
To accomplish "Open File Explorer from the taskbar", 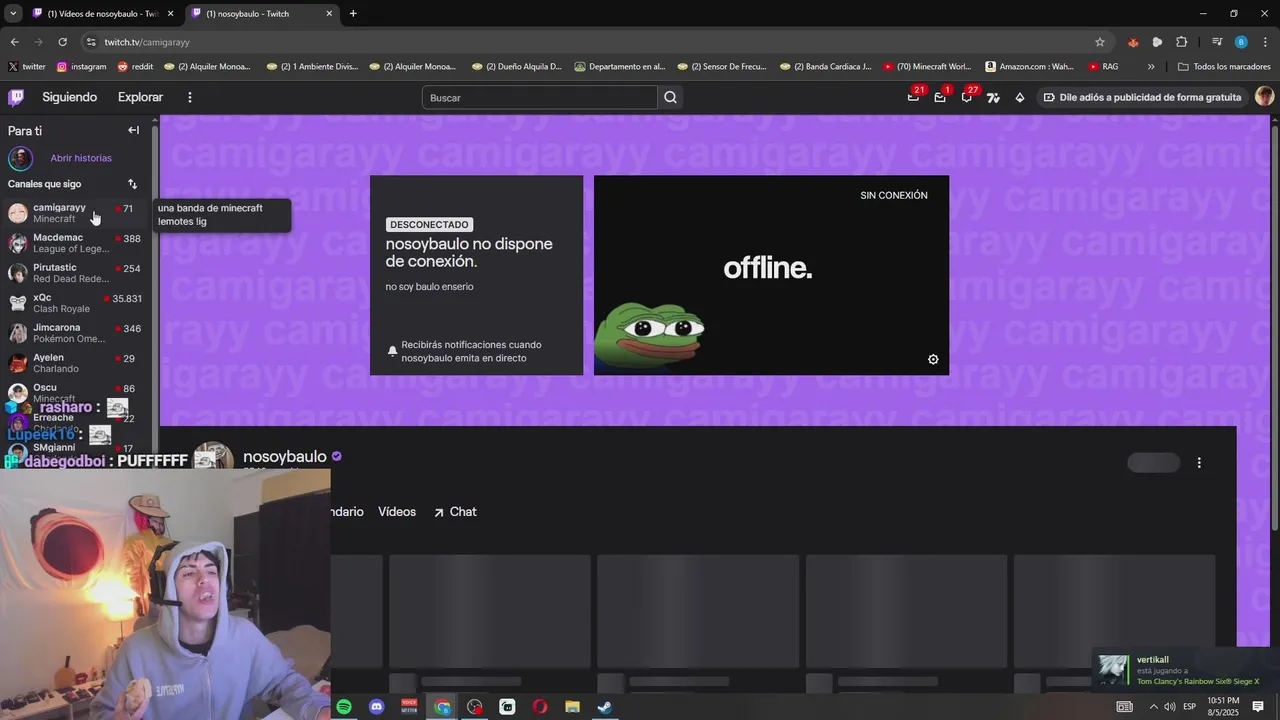I will pyautogui.click(x=572, y=707).
